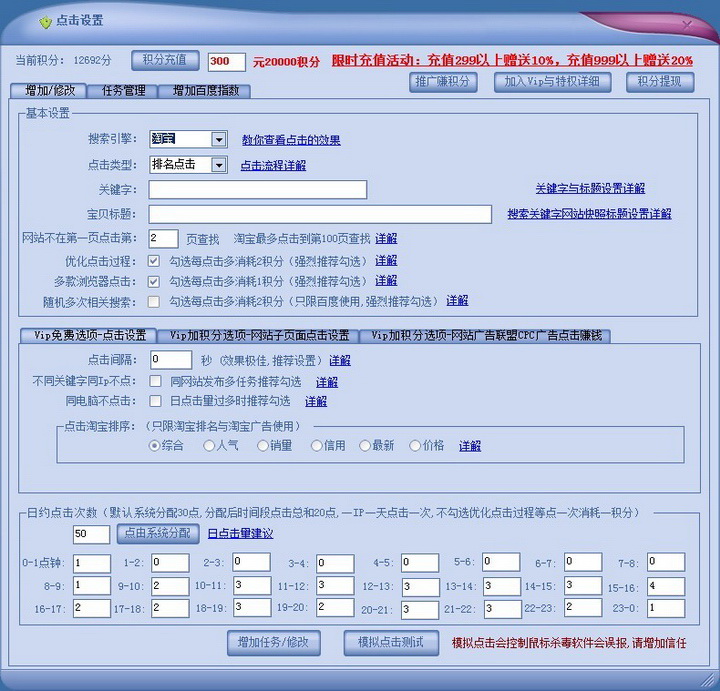The width and height of the screenshot is (720, 691).
Task: Click the 16-17 hourly click field
Action: 92,608
